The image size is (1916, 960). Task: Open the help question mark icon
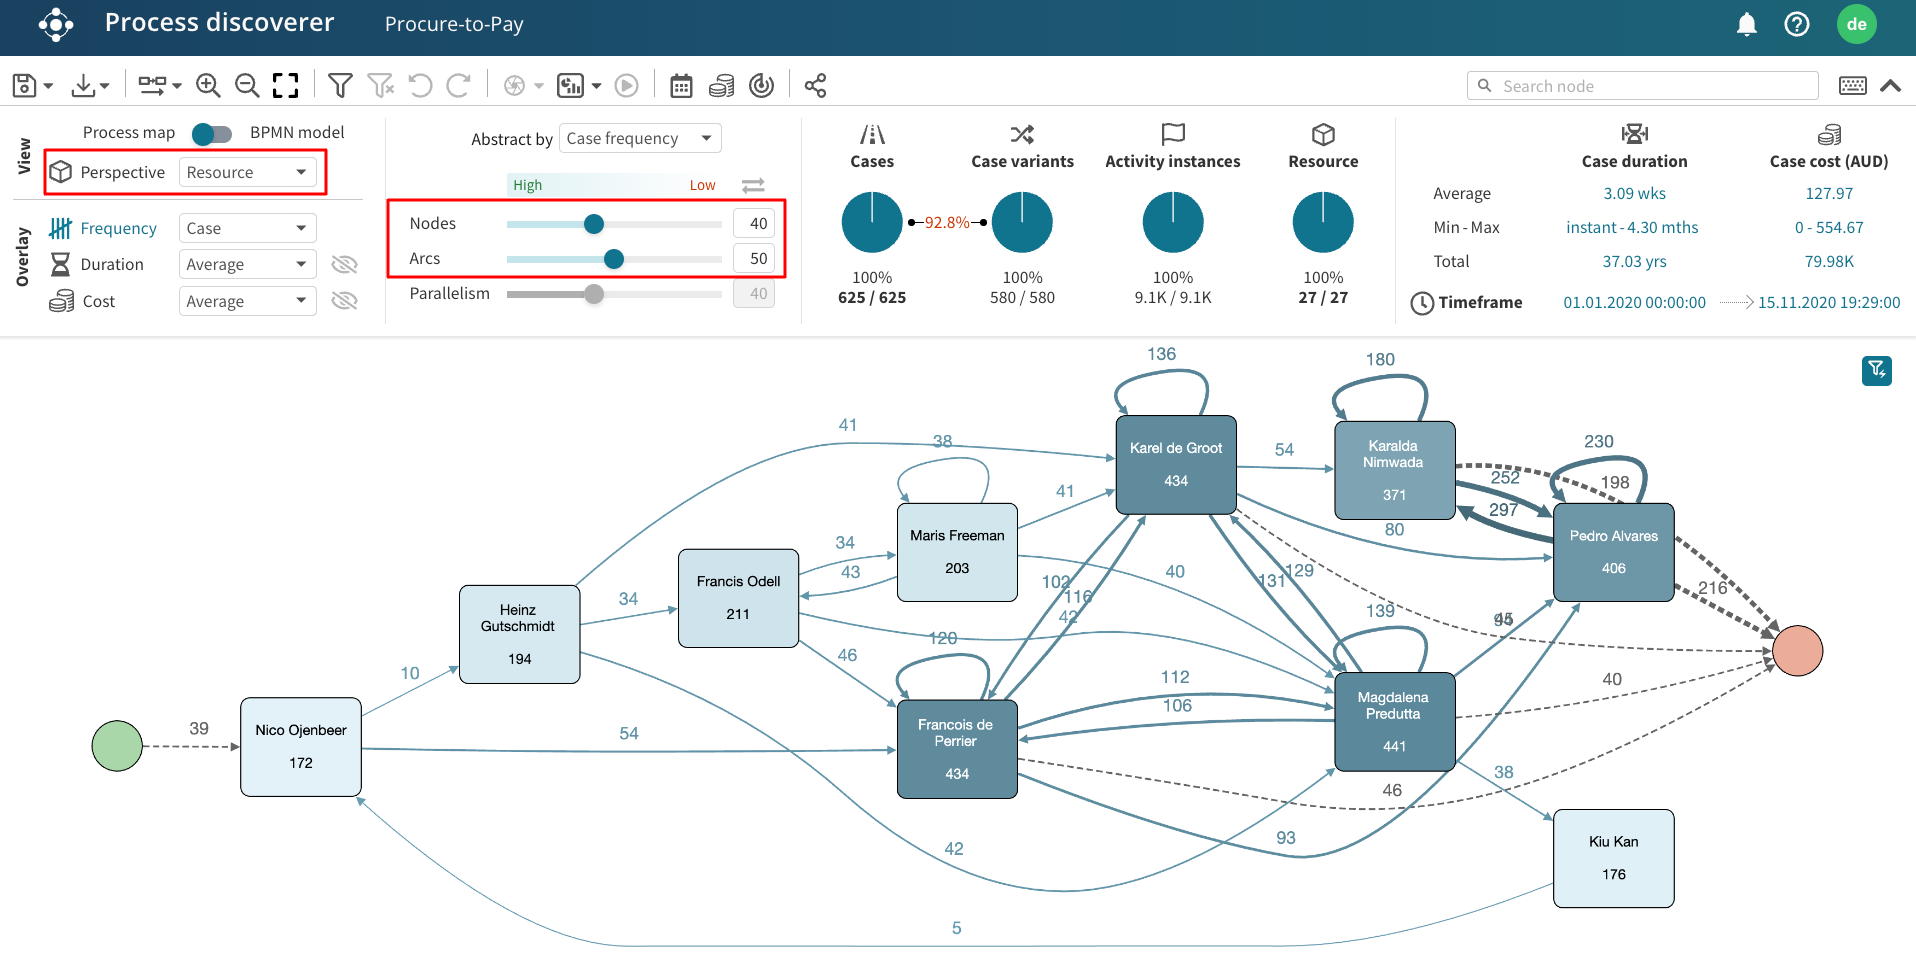click(x=1796, y=24)
